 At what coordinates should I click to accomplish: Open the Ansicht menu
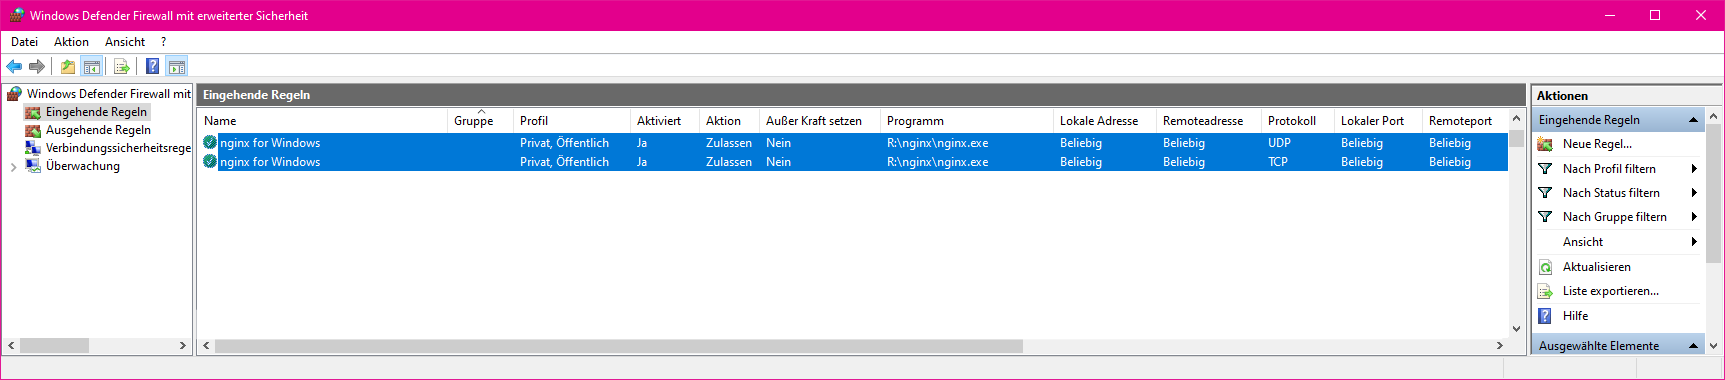click(125, 42)
